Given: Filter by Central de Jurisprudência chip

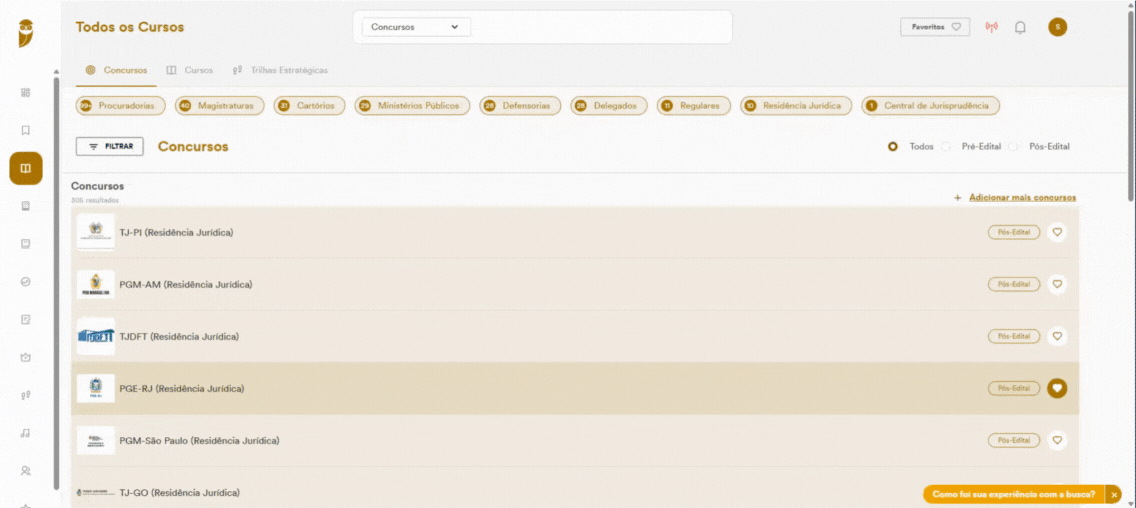Looking at the screenshot, I should [x=930, y=106].
